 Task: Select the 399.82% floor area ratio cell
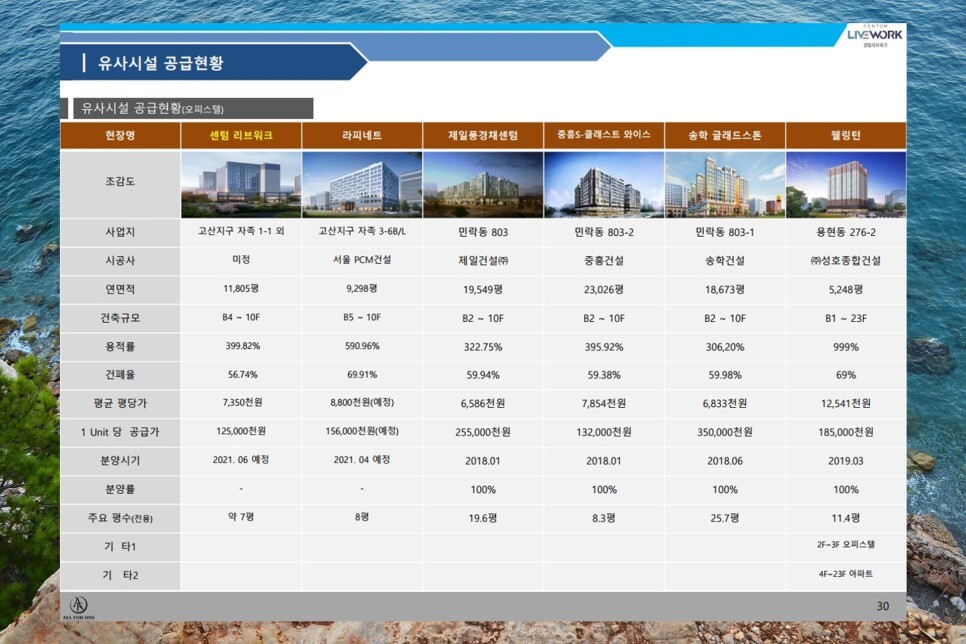241,346
